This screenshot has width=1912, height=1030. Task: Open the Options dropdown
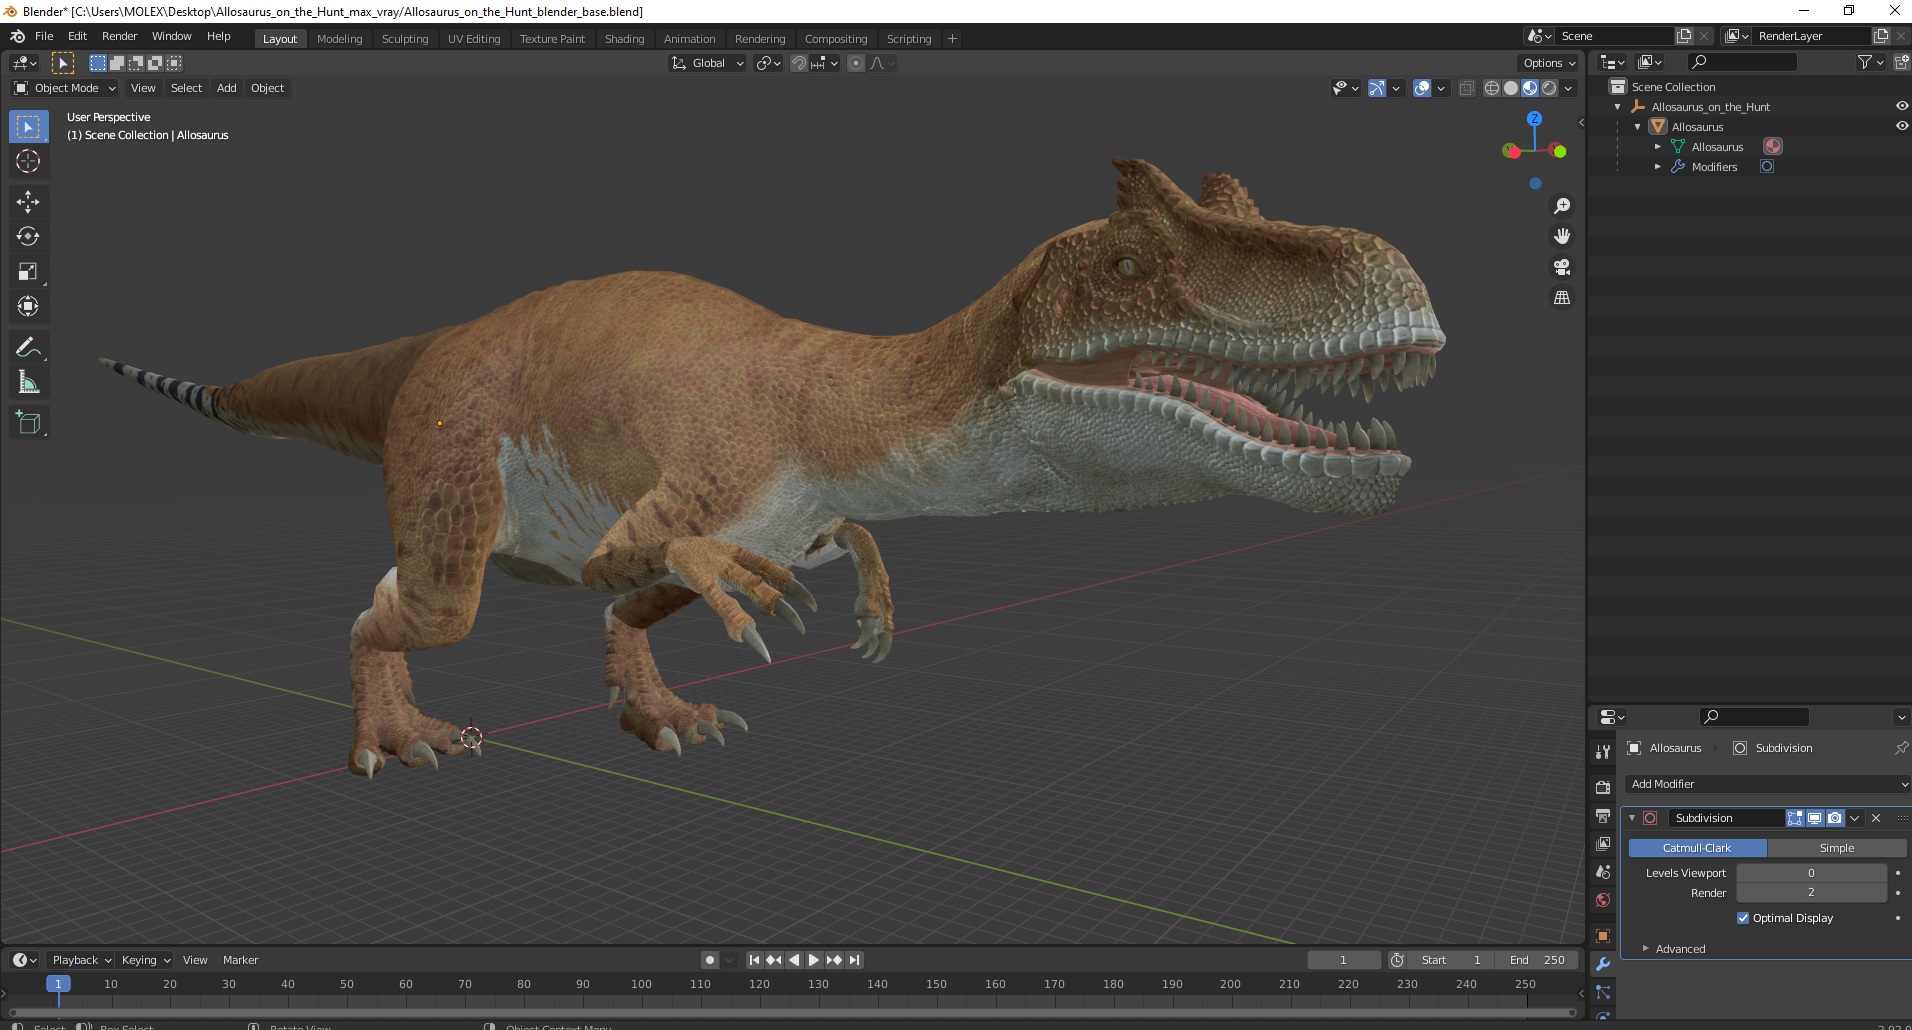(1548, 63)
